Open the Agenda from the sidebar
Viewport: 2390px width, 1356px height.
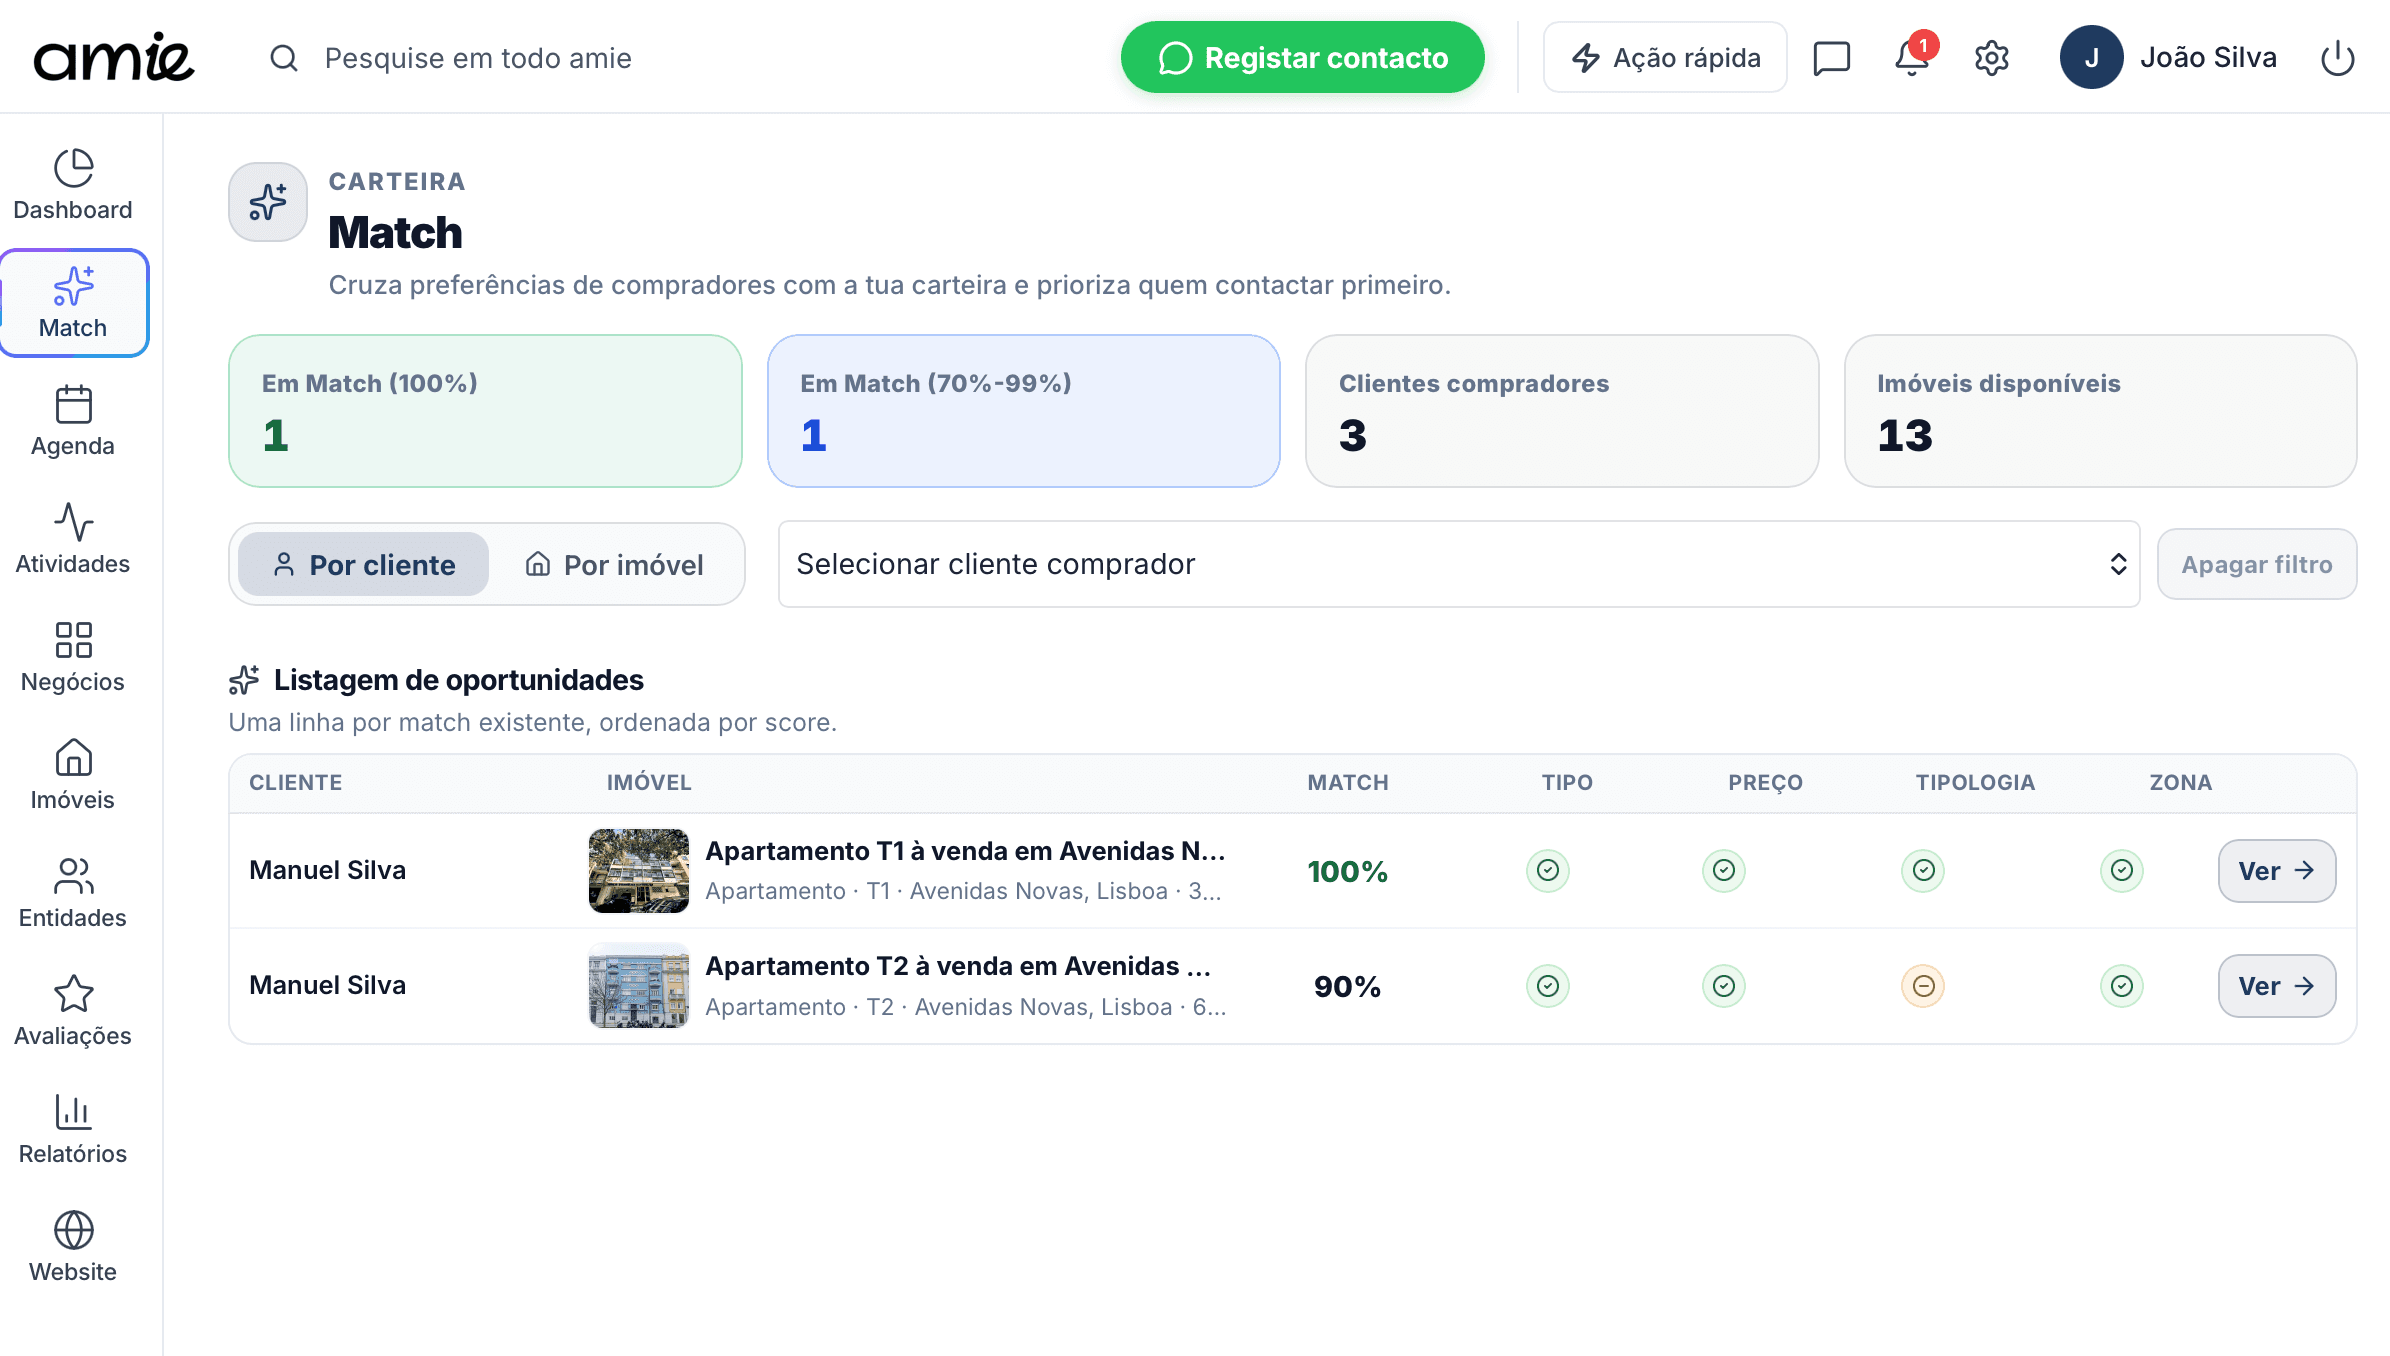(72, 420)
